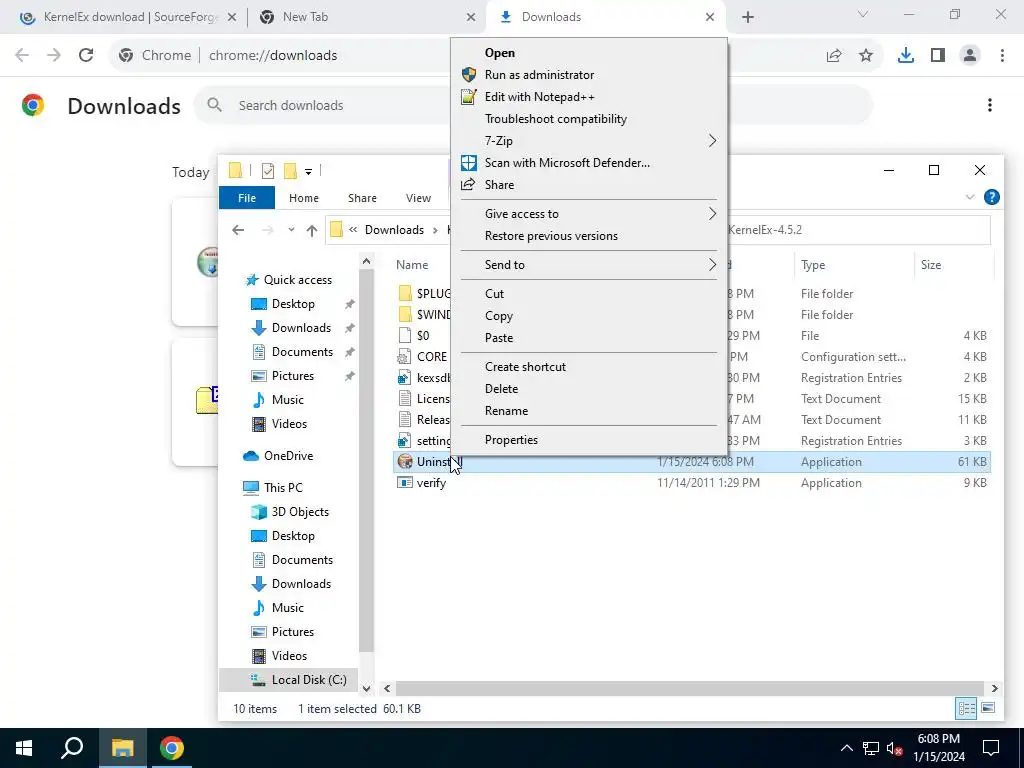Select OneDrive in navigation pane
Viewport: 1024px width, 768px height.
pyautogui.click(x=288, y=456)
